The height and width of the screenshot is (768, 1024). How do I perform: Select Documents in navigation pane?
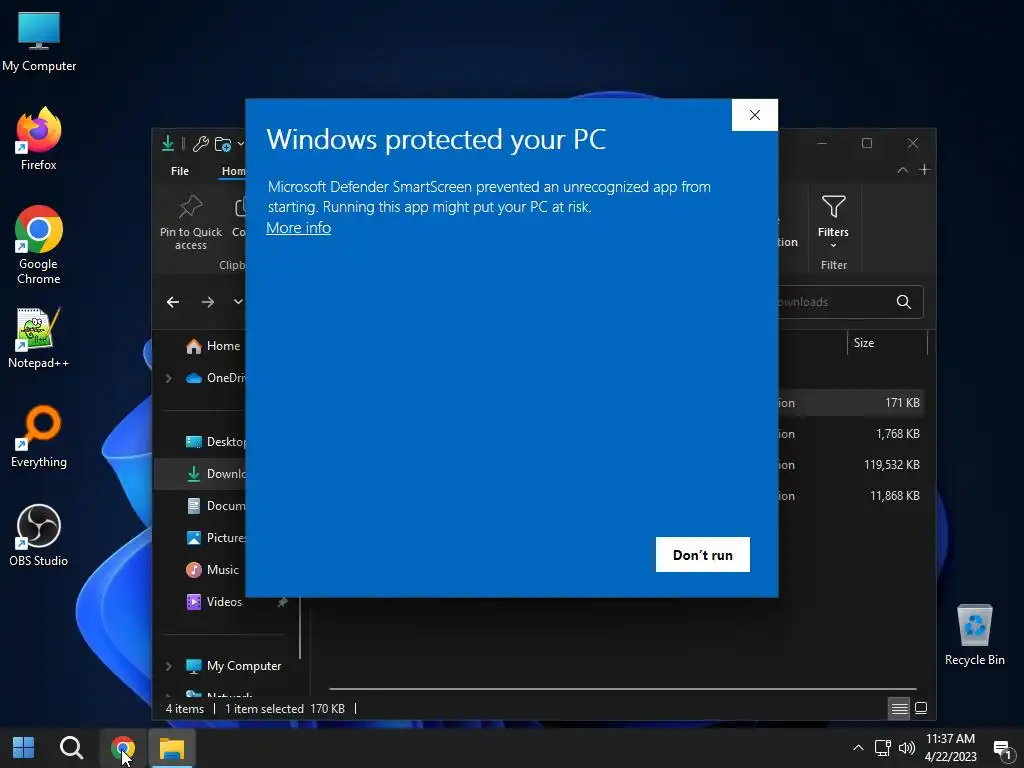[x=216, y=506]
